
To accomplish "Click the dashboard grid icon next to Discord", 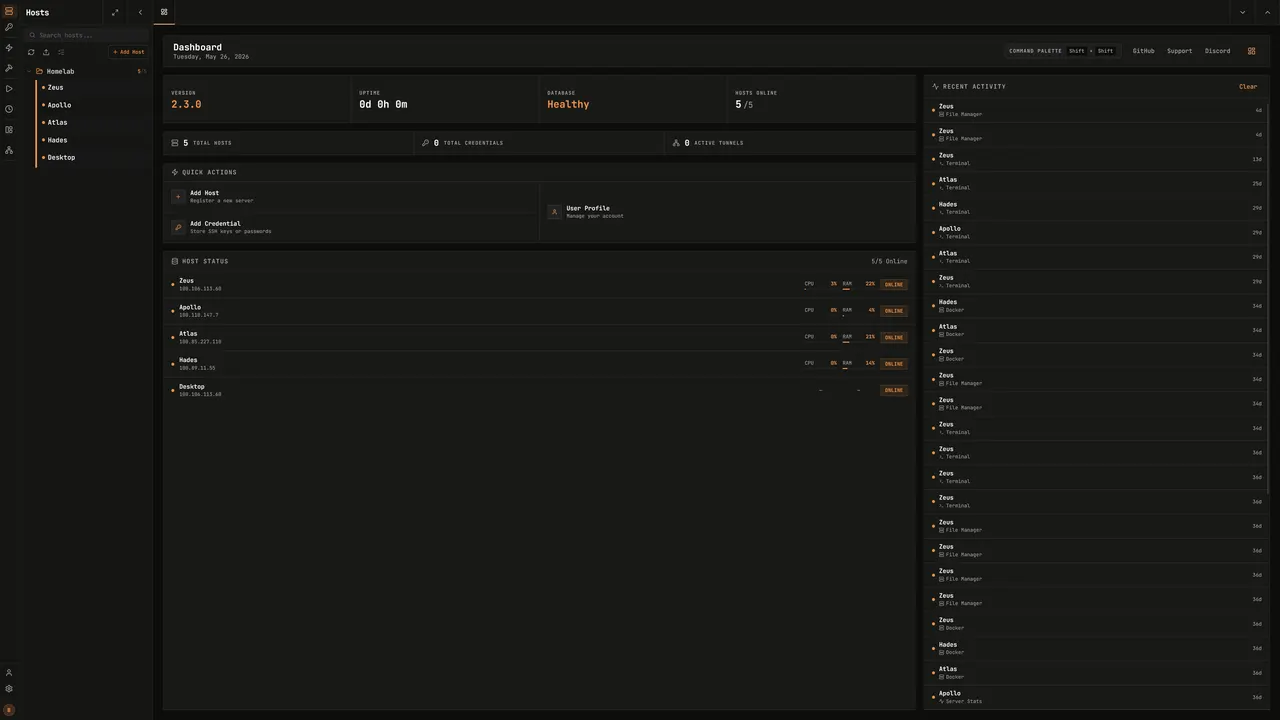I will (x=1251, y=51).
